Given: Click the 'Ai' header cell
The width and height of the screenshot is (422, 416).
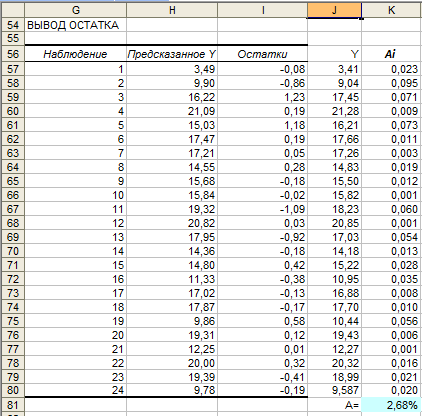Looking at the screenshot, I should coord(392,54).
